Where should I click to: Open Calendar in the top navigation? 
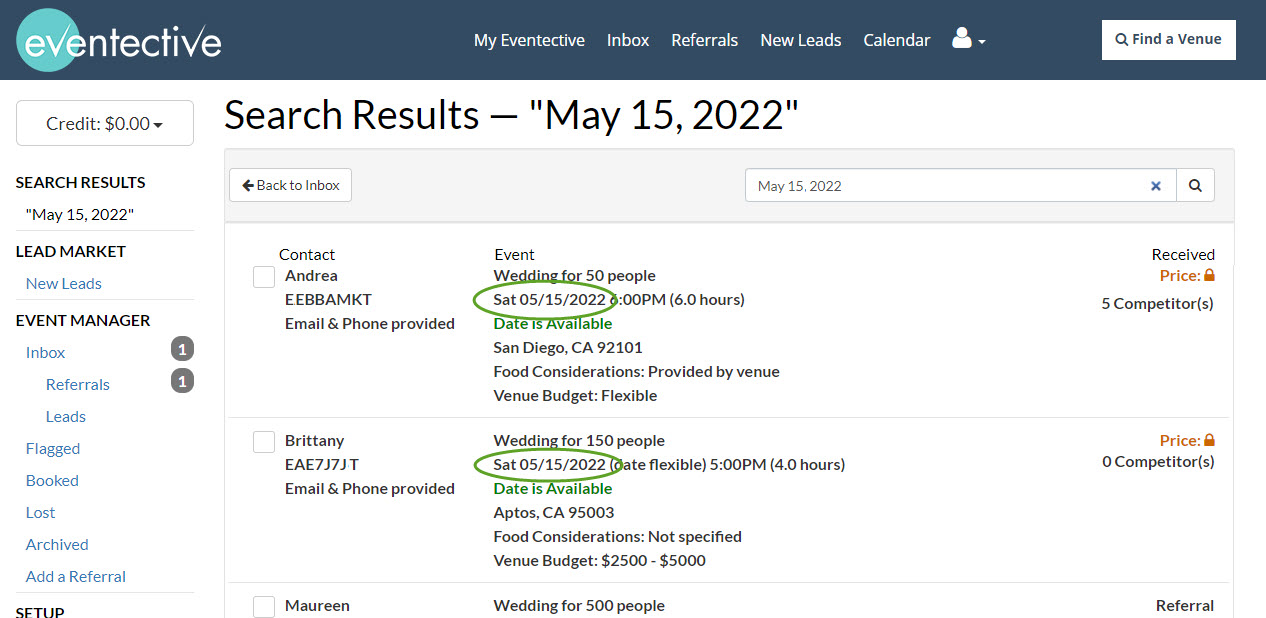pyautogui.click(x=897, y=40)
